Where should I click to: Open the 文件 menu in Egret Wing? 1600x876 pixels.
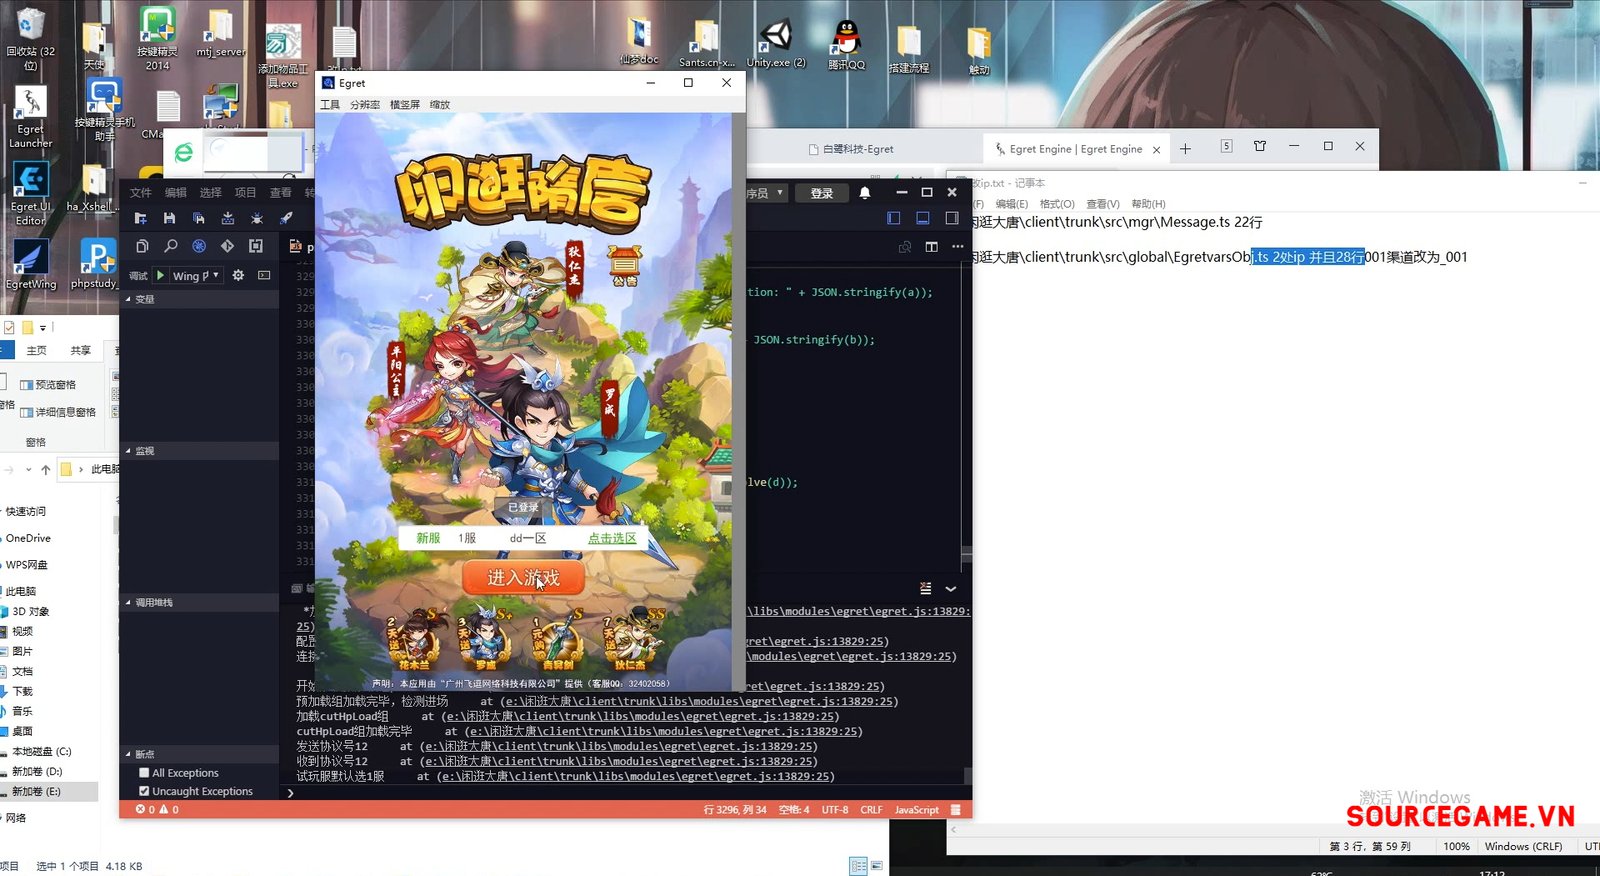coord(141,193)
